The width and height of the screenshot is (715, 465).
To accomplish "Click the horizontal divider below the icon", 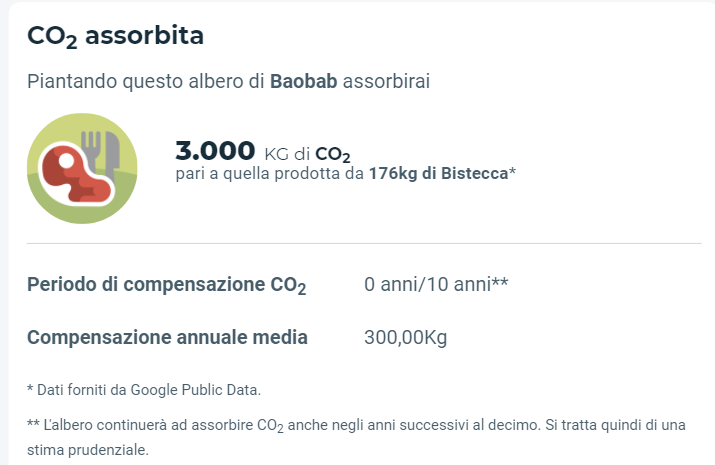I will point(364,243).
